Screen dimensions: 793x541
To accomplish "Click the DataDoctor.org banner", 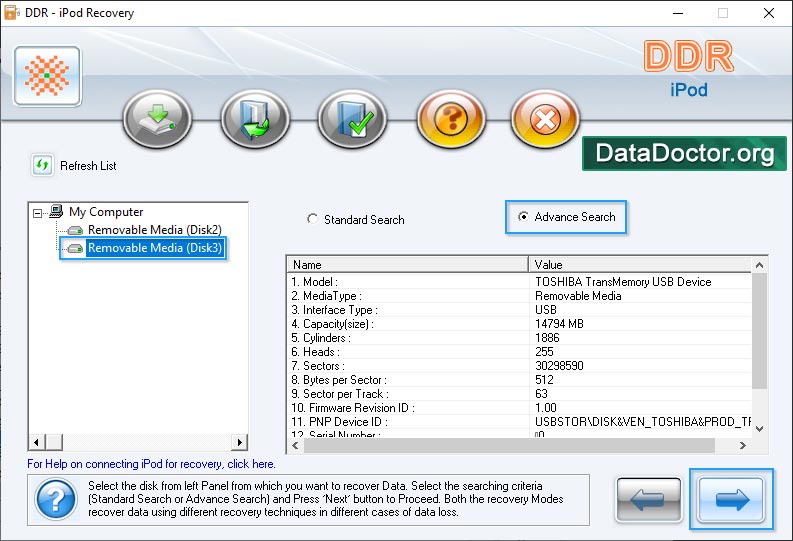I will coord(684,153).
